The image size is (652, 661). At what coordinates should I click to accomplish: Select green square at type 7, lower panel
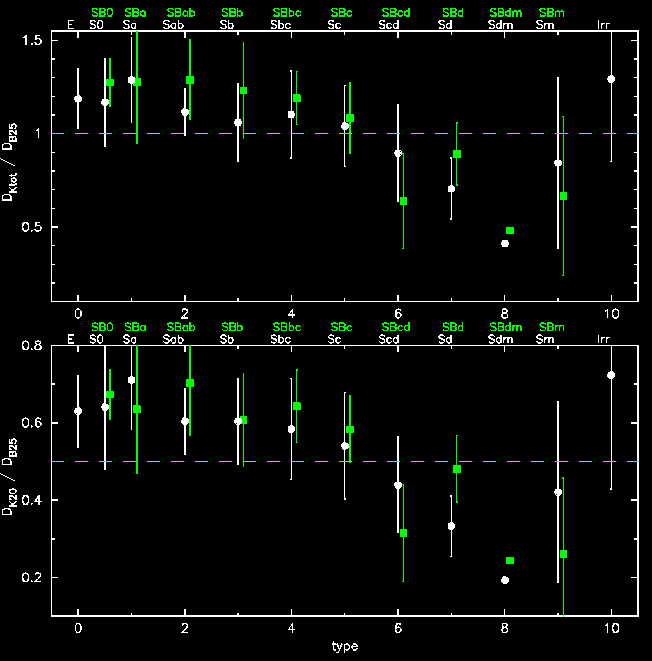(x=457, y=469)
